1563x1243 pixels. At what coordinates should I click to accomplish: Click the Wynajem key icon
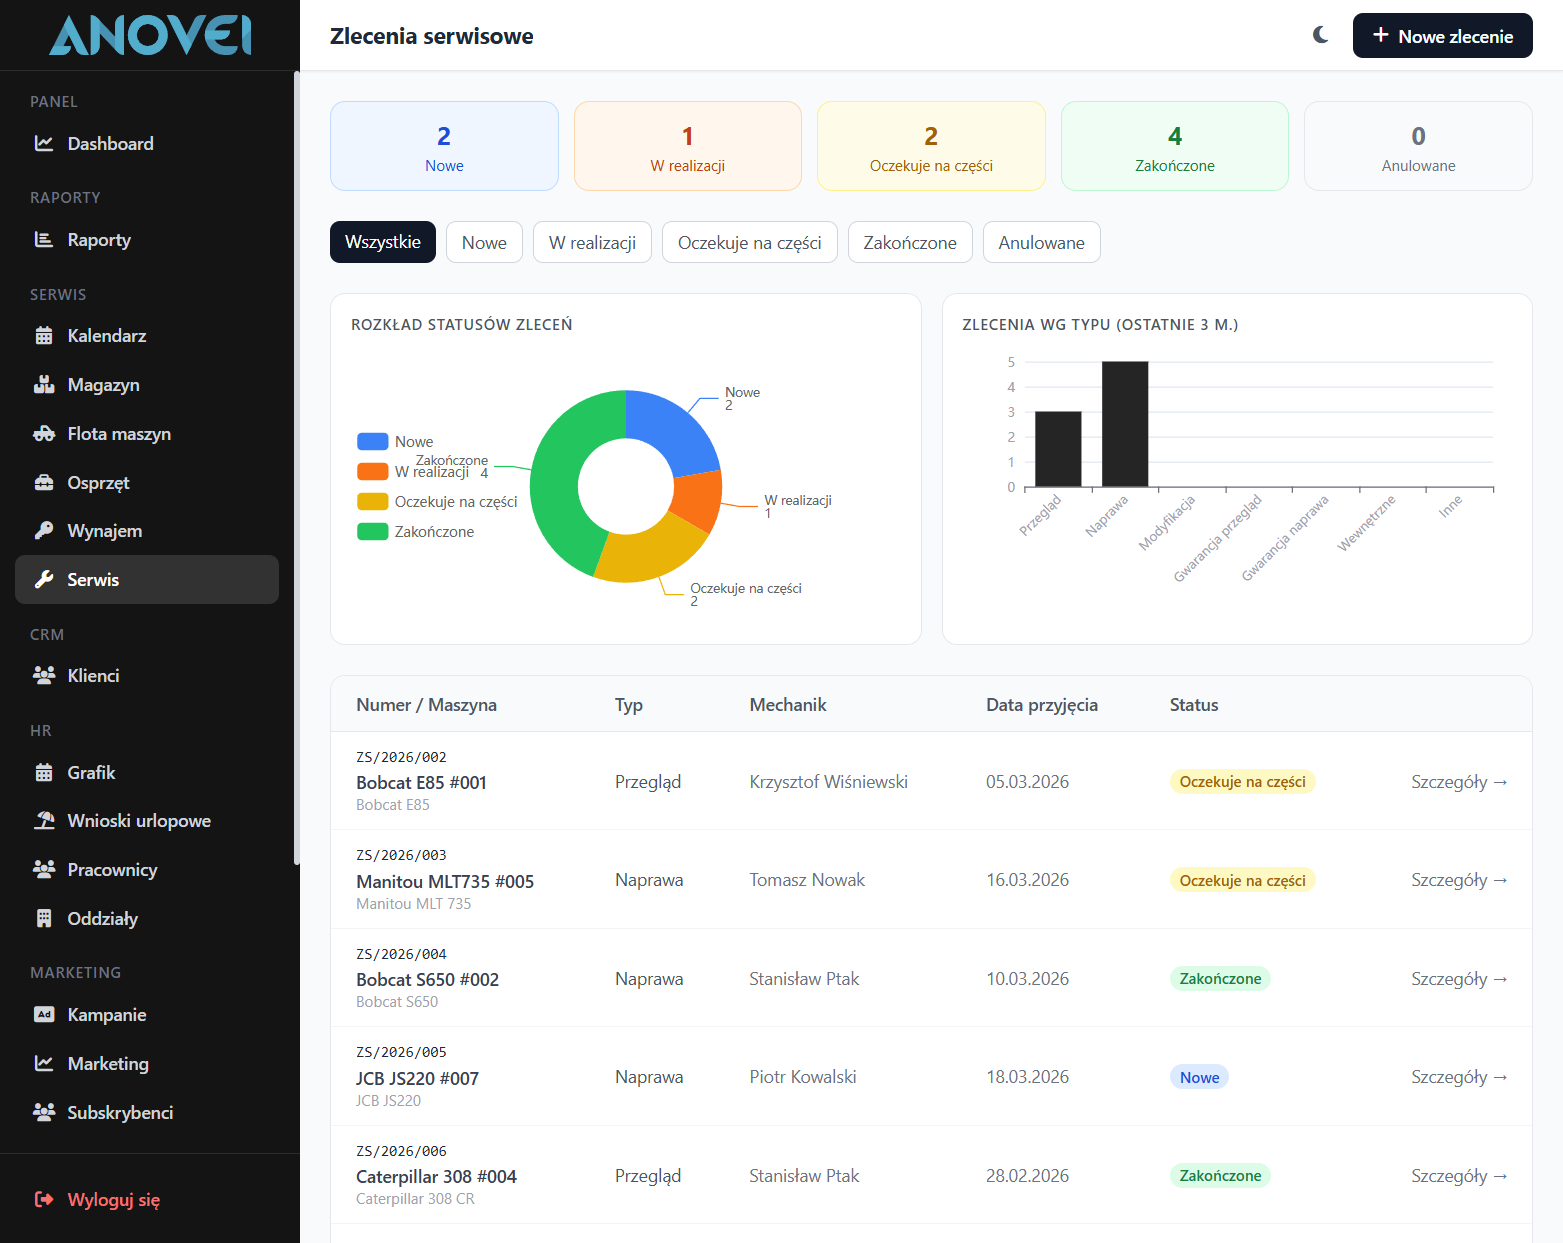coord(44,531)
